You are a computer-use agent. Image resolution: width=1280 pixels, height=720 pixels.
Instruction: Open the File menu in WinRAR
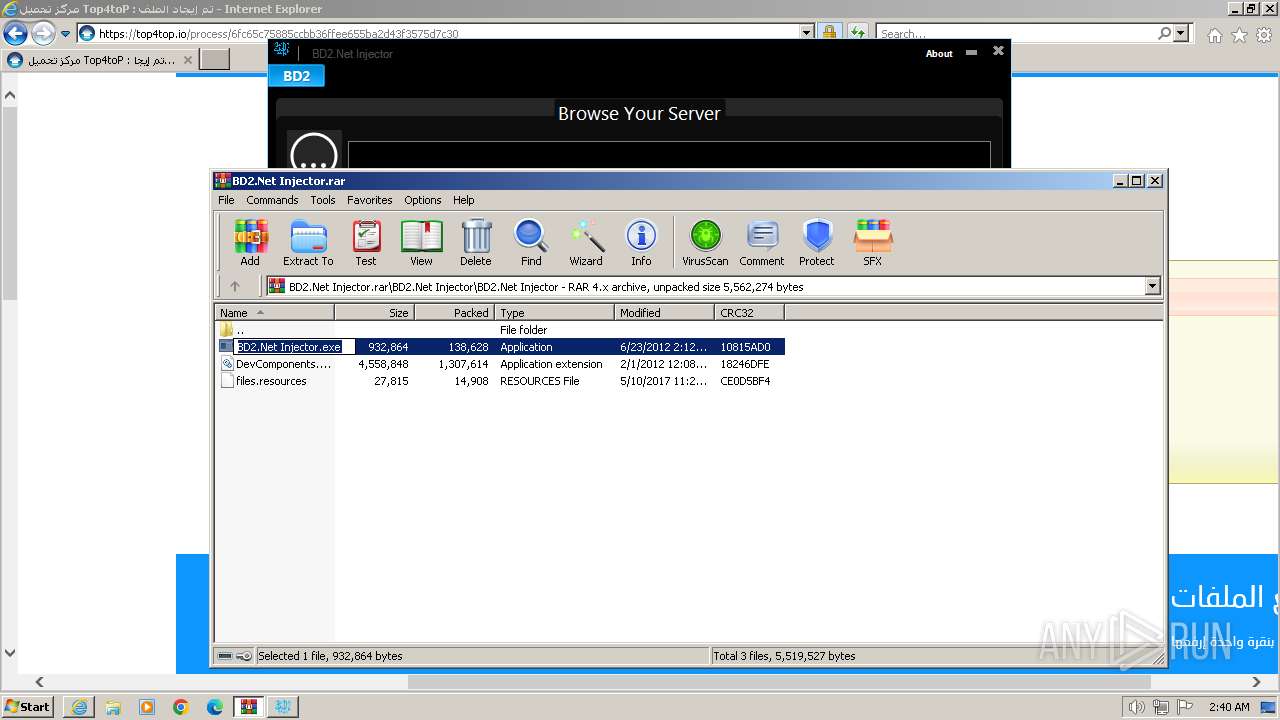226,200
